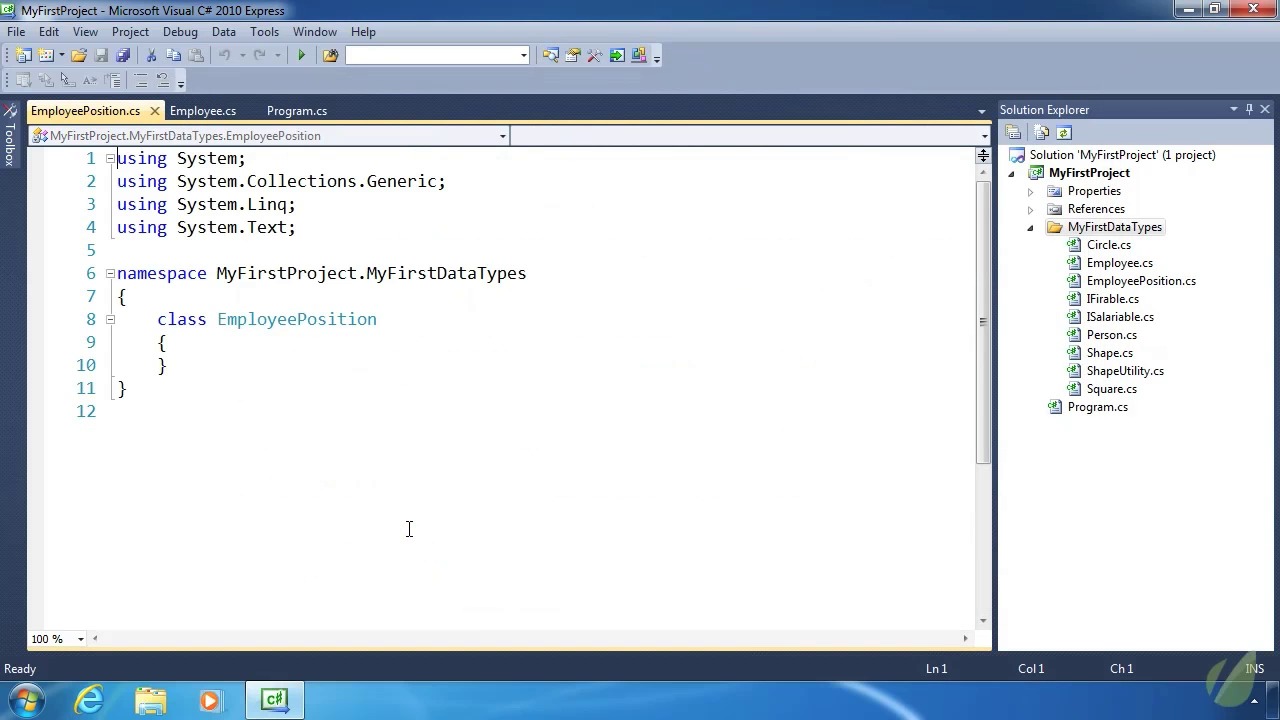The width and height of the screenshot is (1280, 720).
Task: Collapse the MyFirstDataTypes folder node
Action: click(x=1031, y=228)
